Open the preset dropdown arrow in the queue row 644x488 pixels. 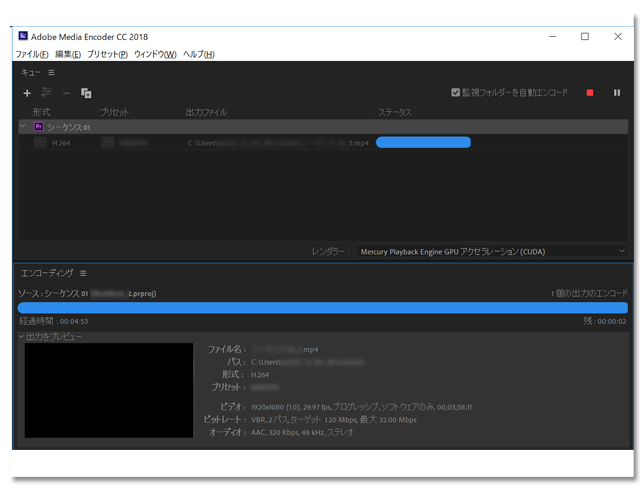(108, 143)
